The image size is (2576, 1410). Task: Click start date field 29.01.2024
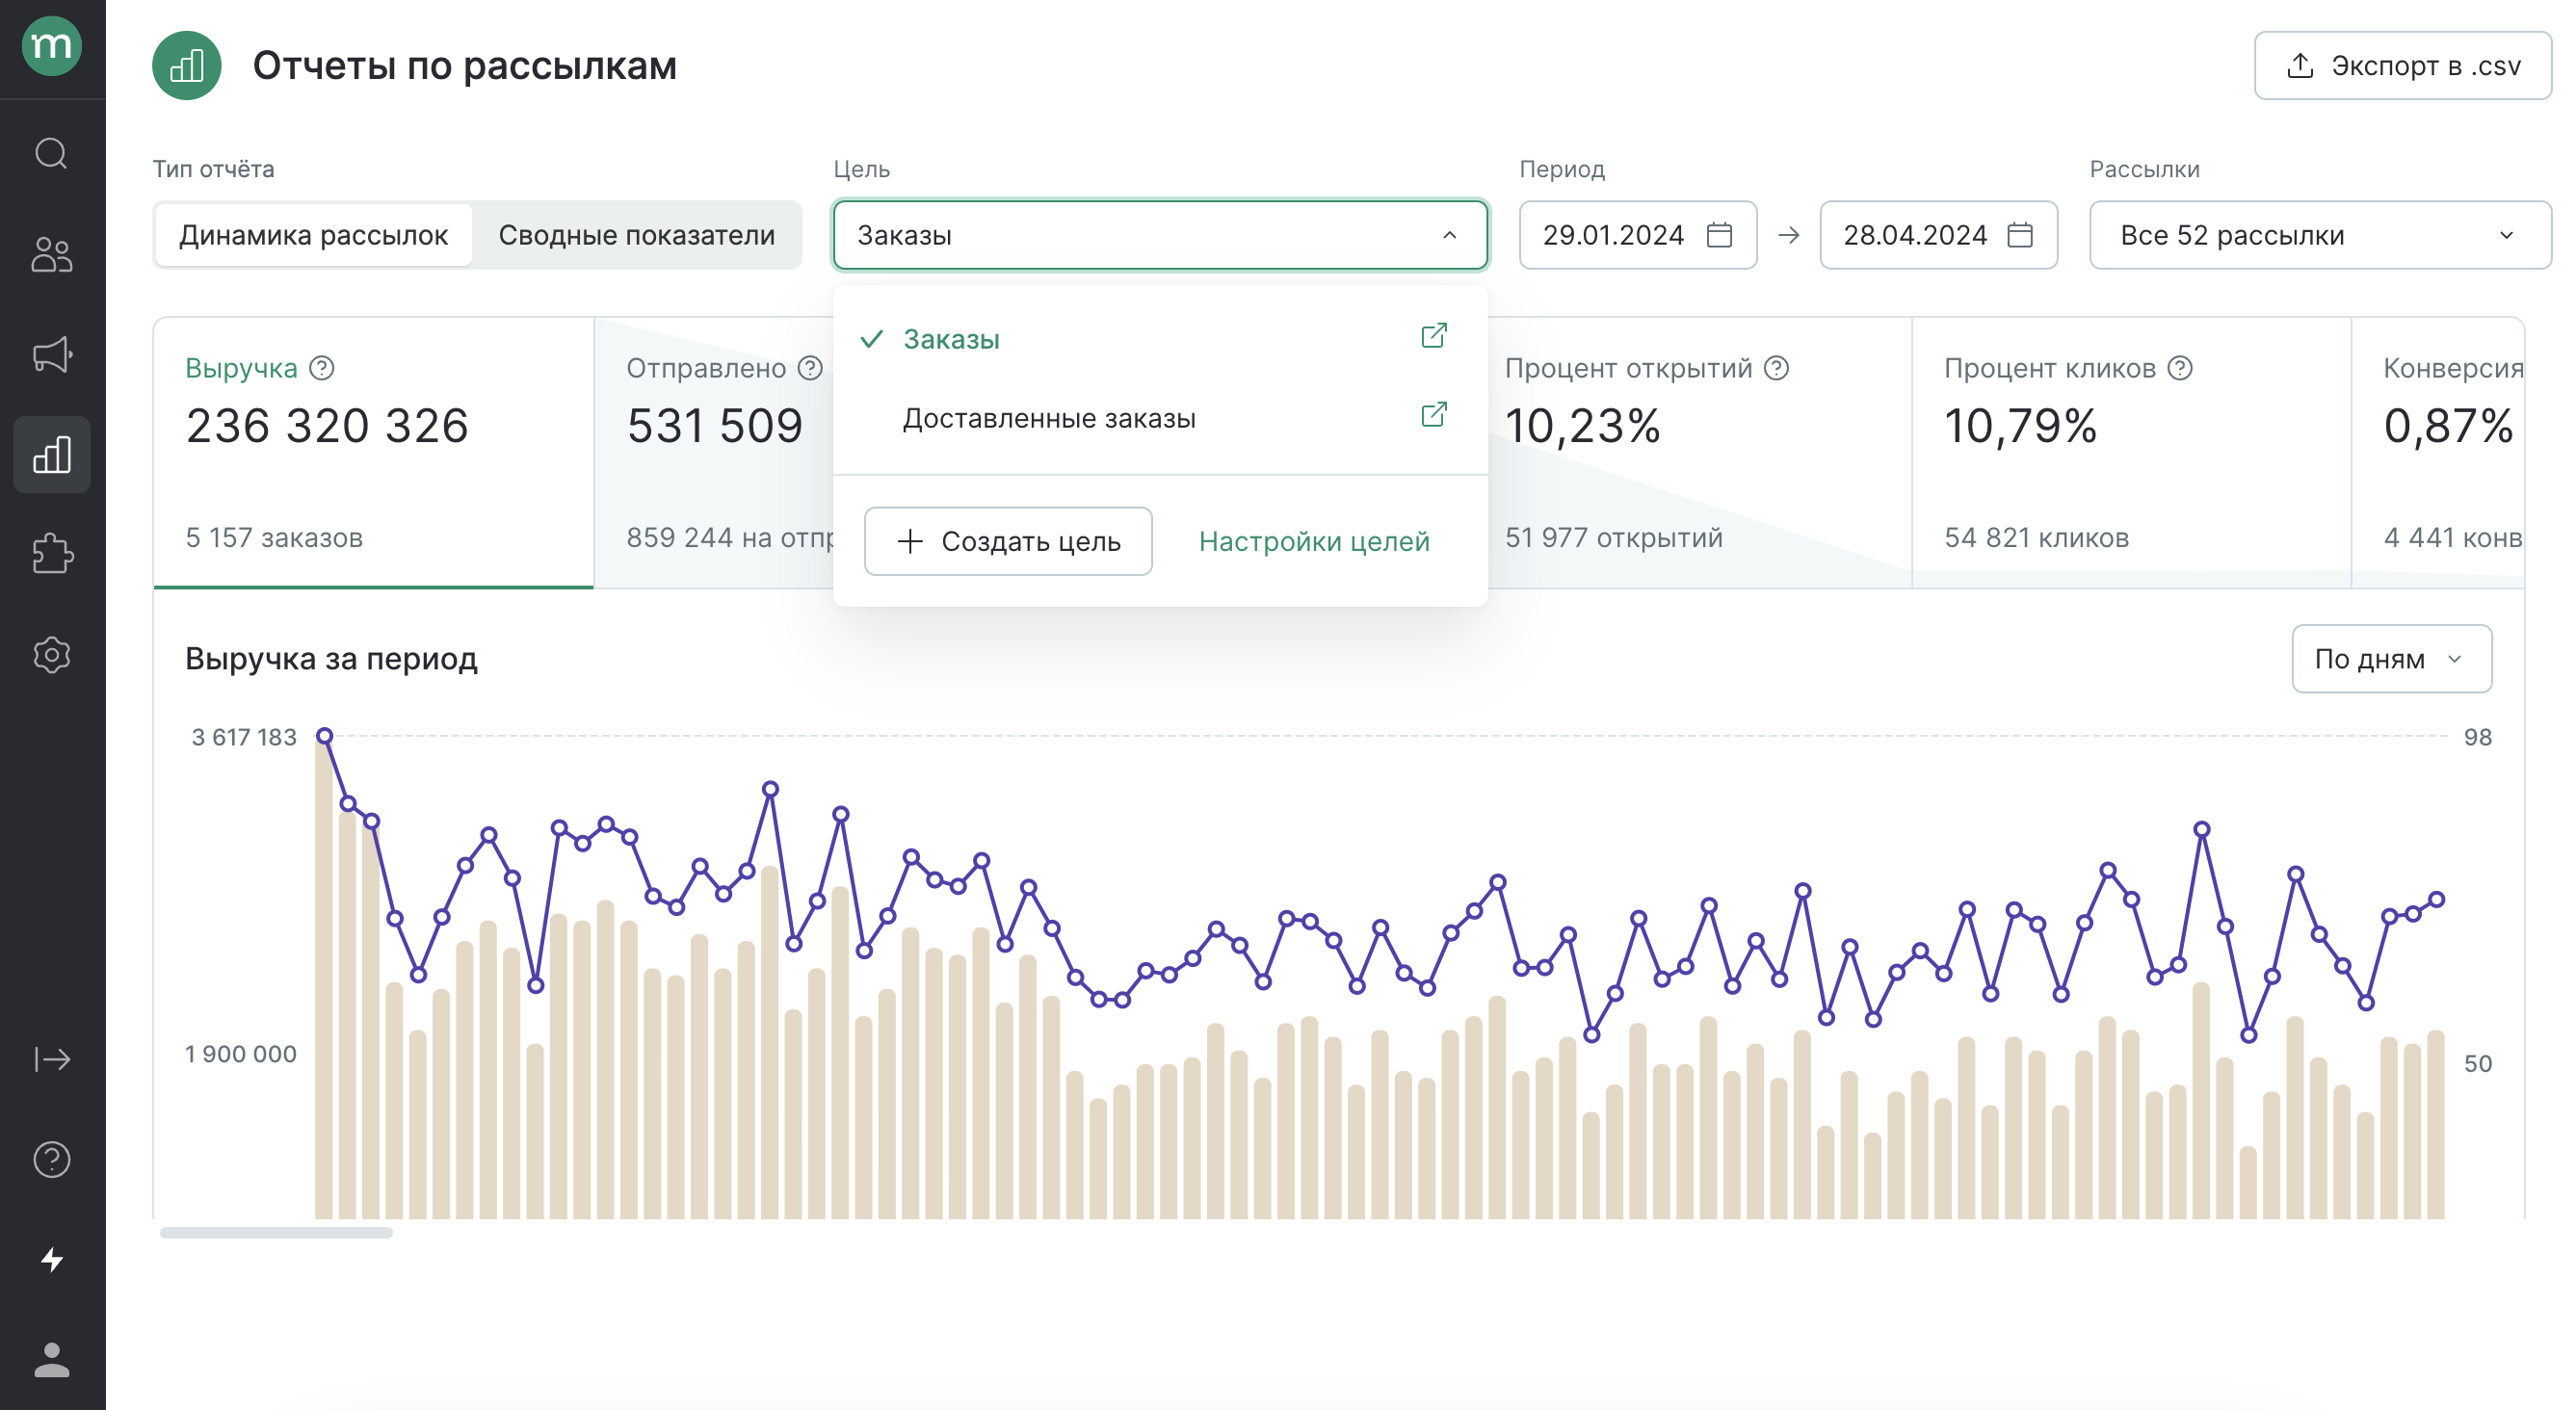pos(1638,235)
